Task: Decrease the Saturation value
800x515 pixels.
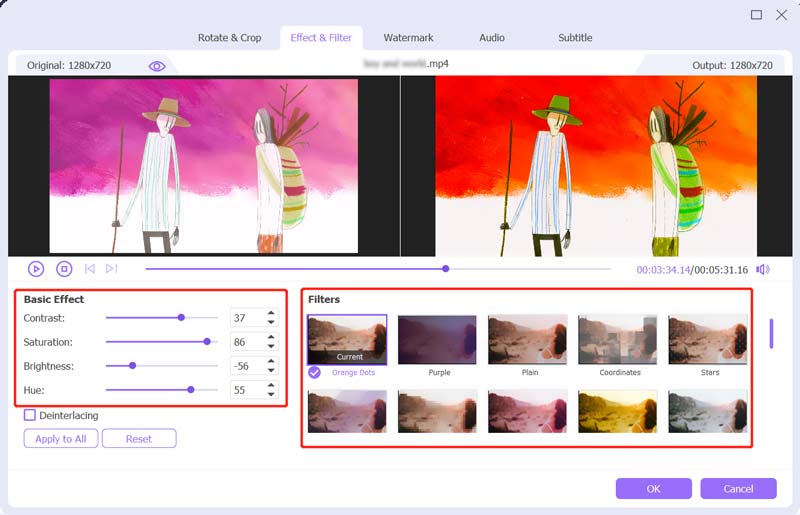Action: 271,346
